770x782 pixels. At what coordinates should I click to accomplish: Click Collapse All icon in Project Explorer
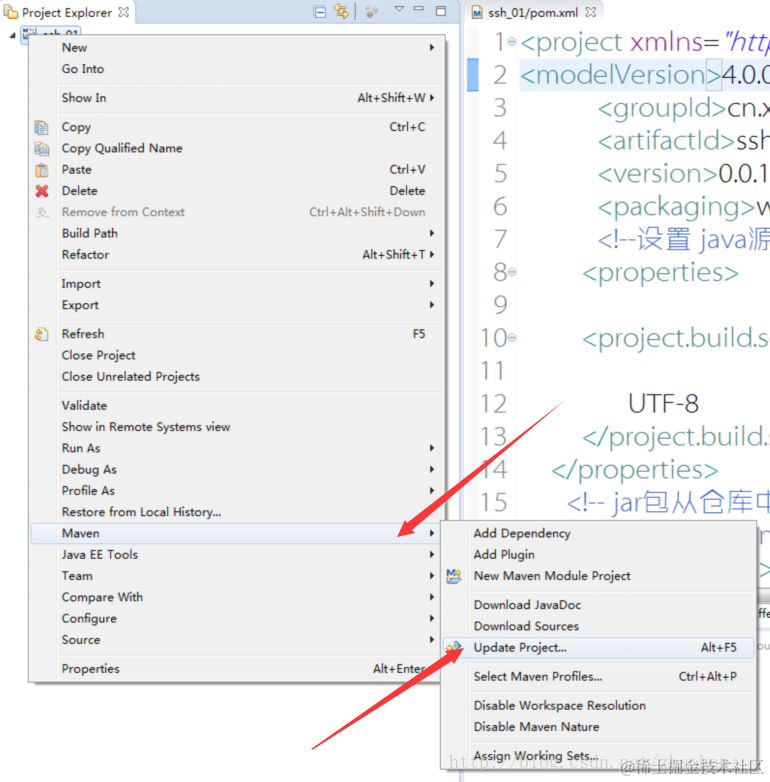pos(319,11)
